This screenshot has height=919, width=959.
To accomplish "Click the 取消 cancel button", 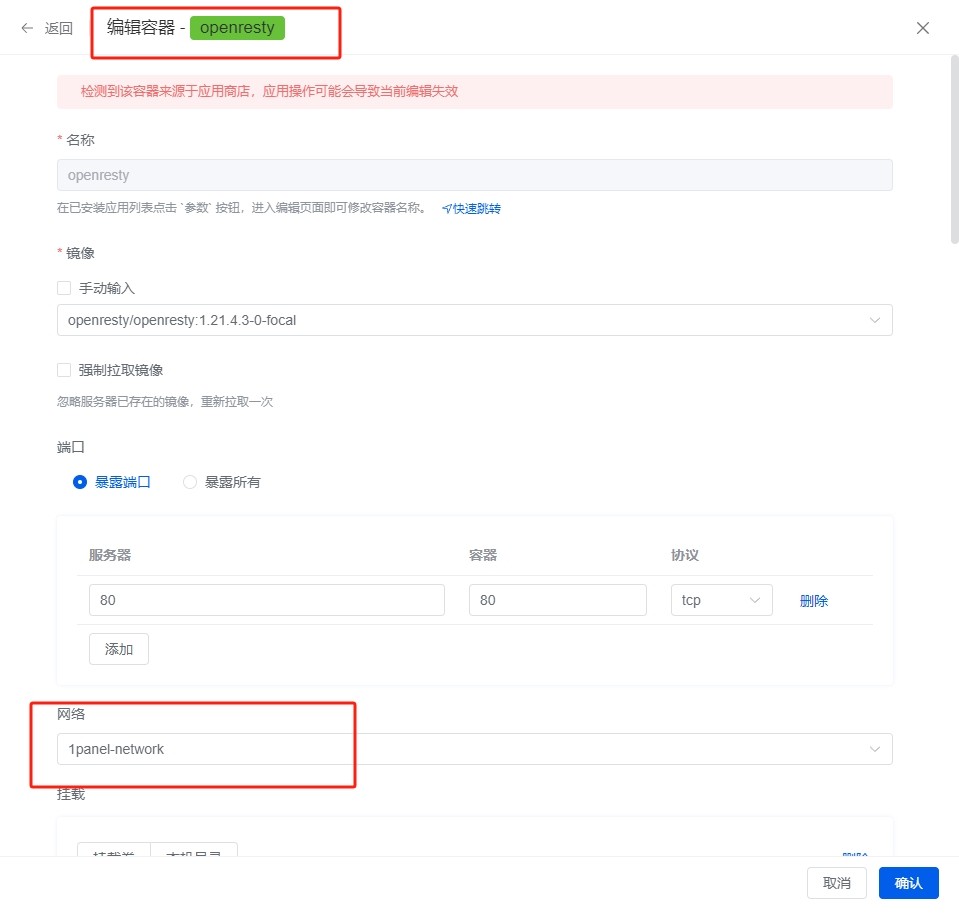I will point(836,883).
